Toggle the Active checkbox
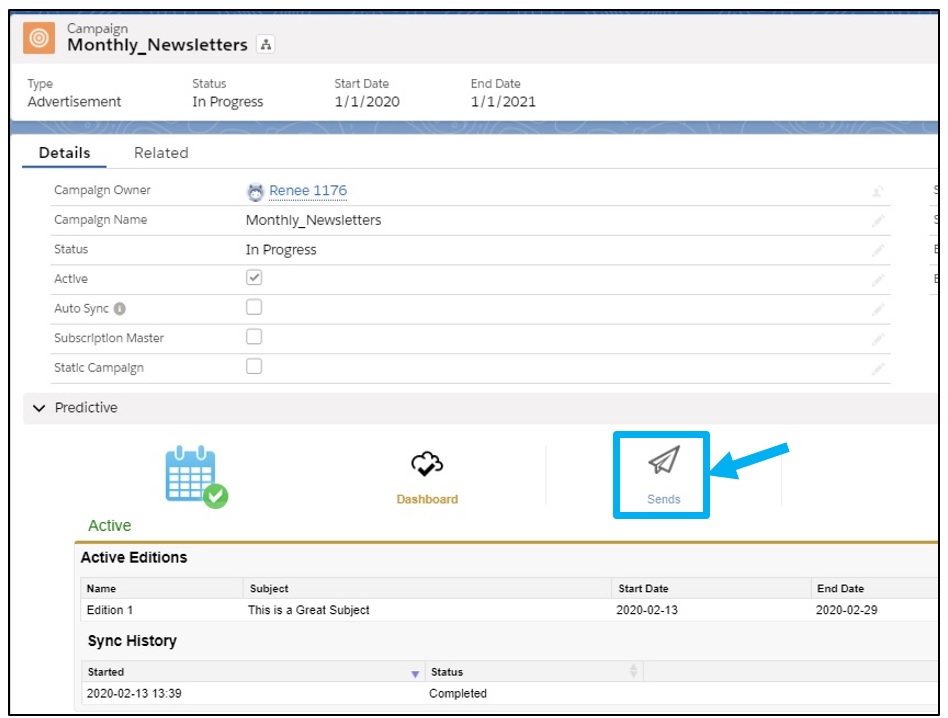Image resolution: width=948 pixels, height=718 pixels. point(254,278)
